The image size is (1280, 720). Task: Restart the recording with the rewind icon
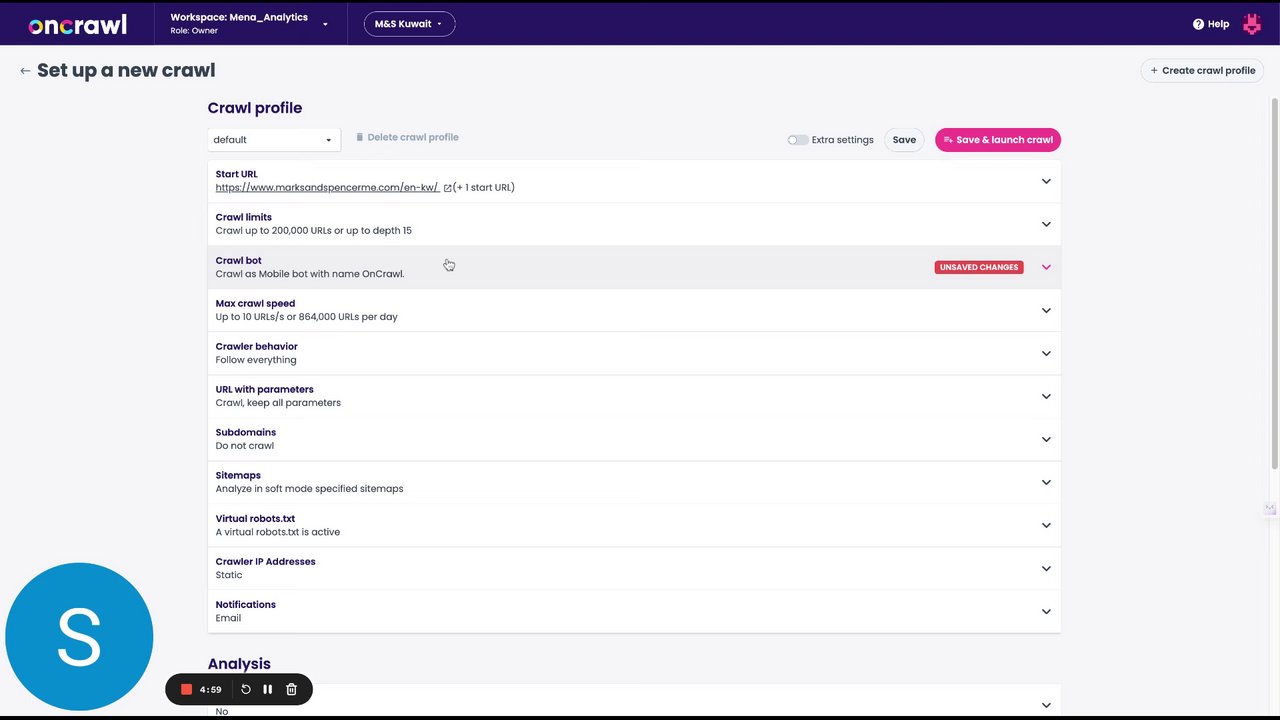pyautogui.click(x=246, y=689)
